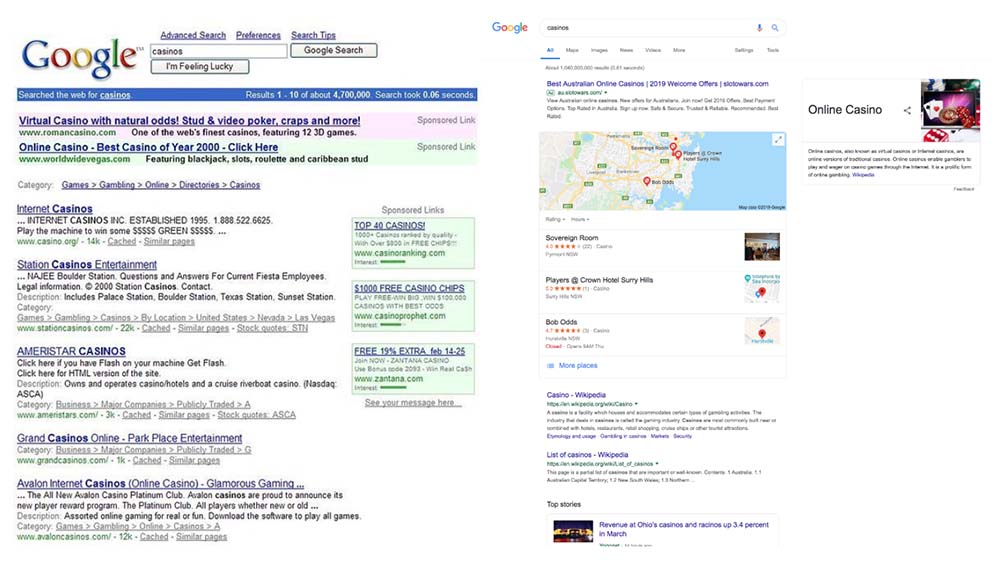Click the Ohio casinos top story thumbnail

pyautogui.click(x=573, y=531)
